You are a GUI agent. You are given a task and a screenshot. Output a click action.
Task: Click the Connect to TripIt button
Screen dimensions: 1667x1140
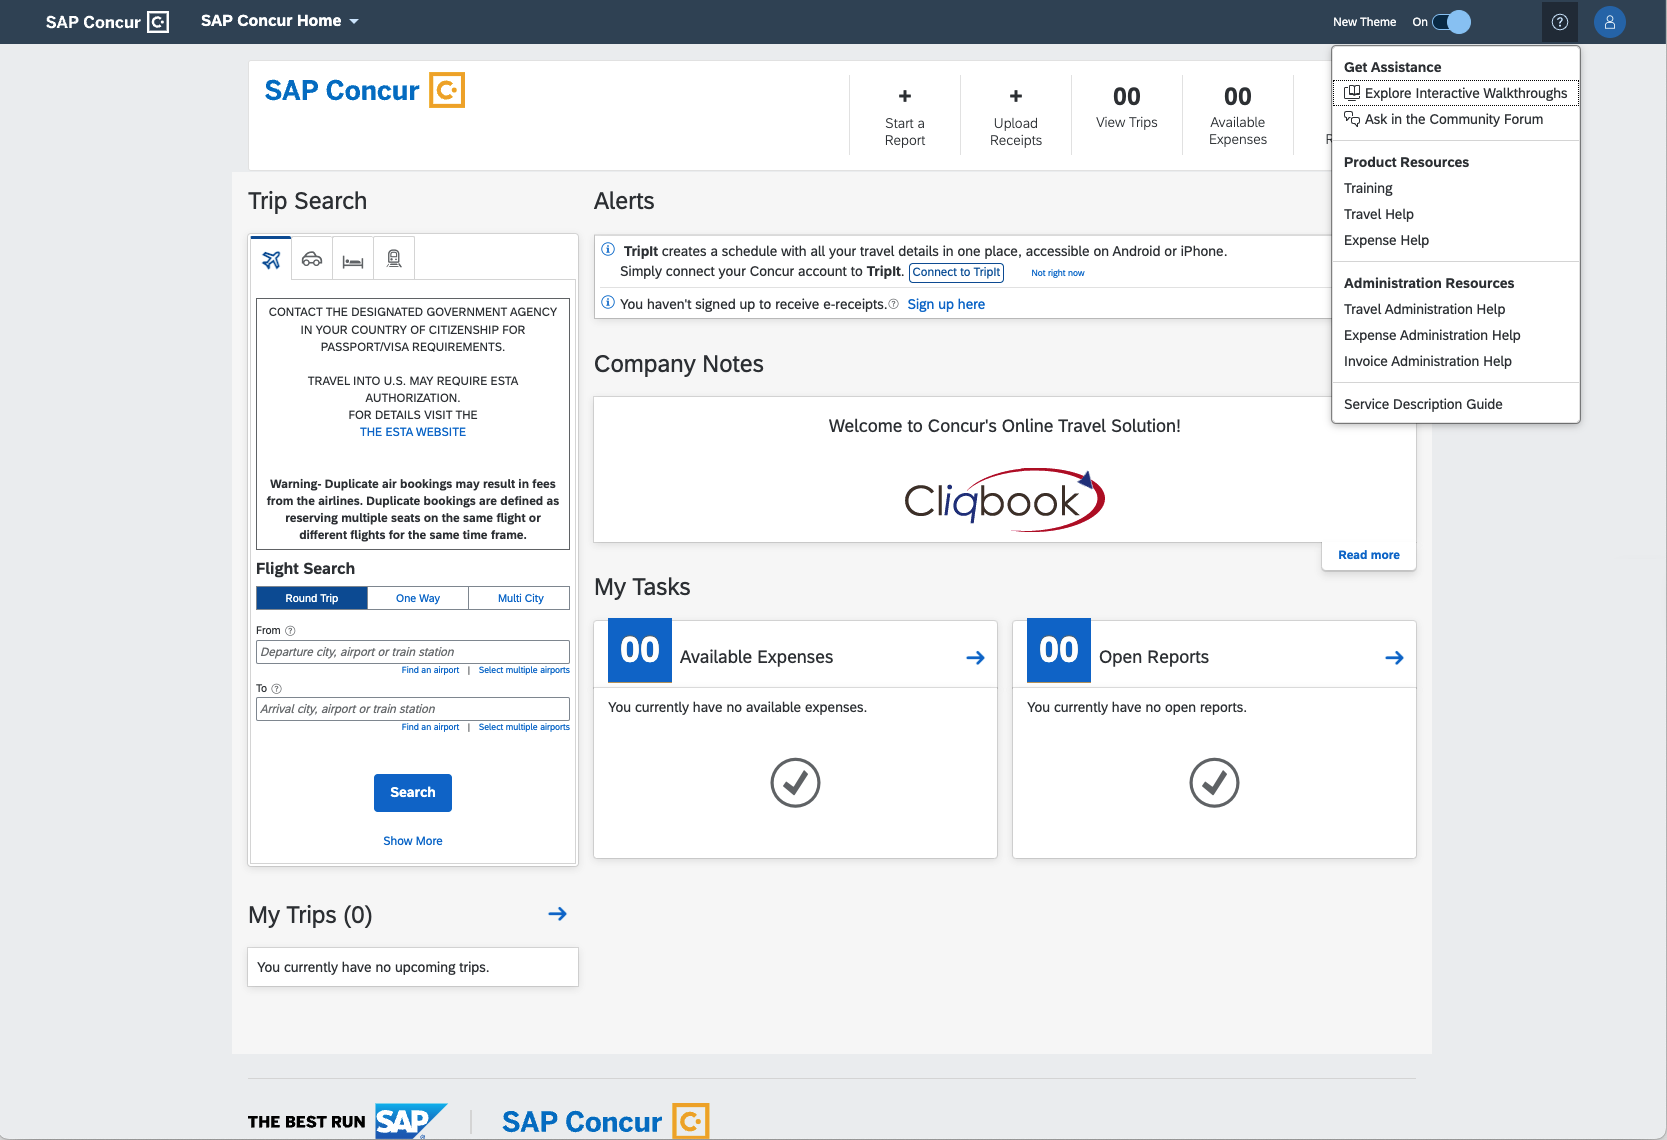pyautogui.click(x=955, y=272)
